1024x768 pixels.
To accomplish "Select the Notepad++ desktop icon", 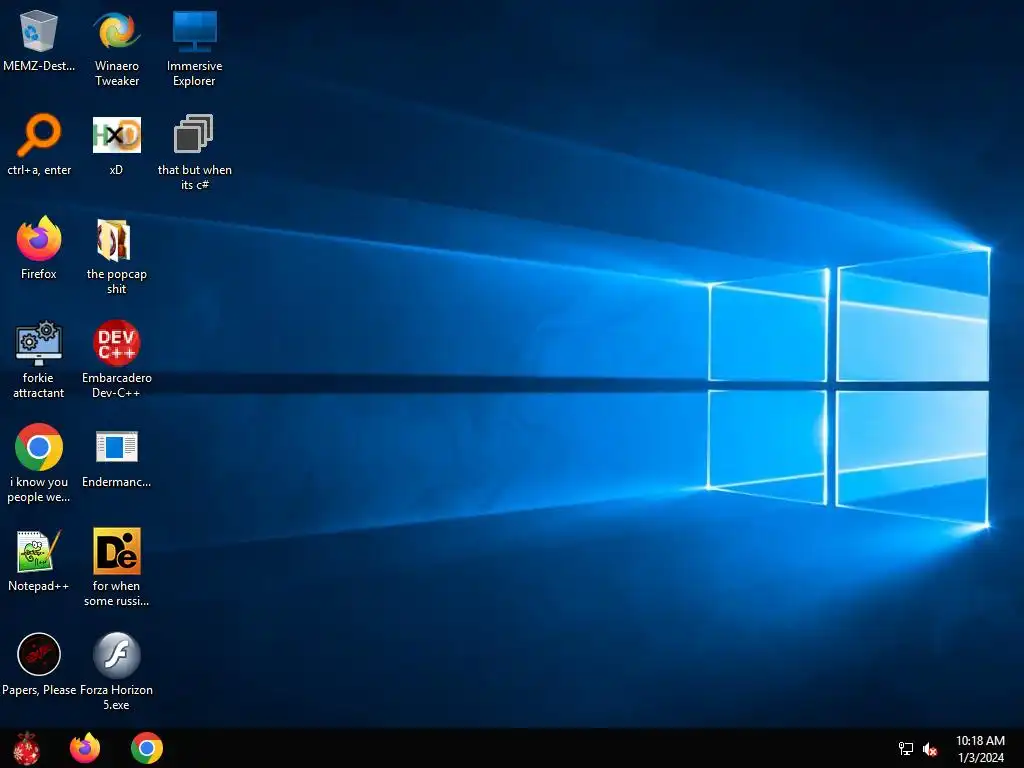I will coord(39,551).
